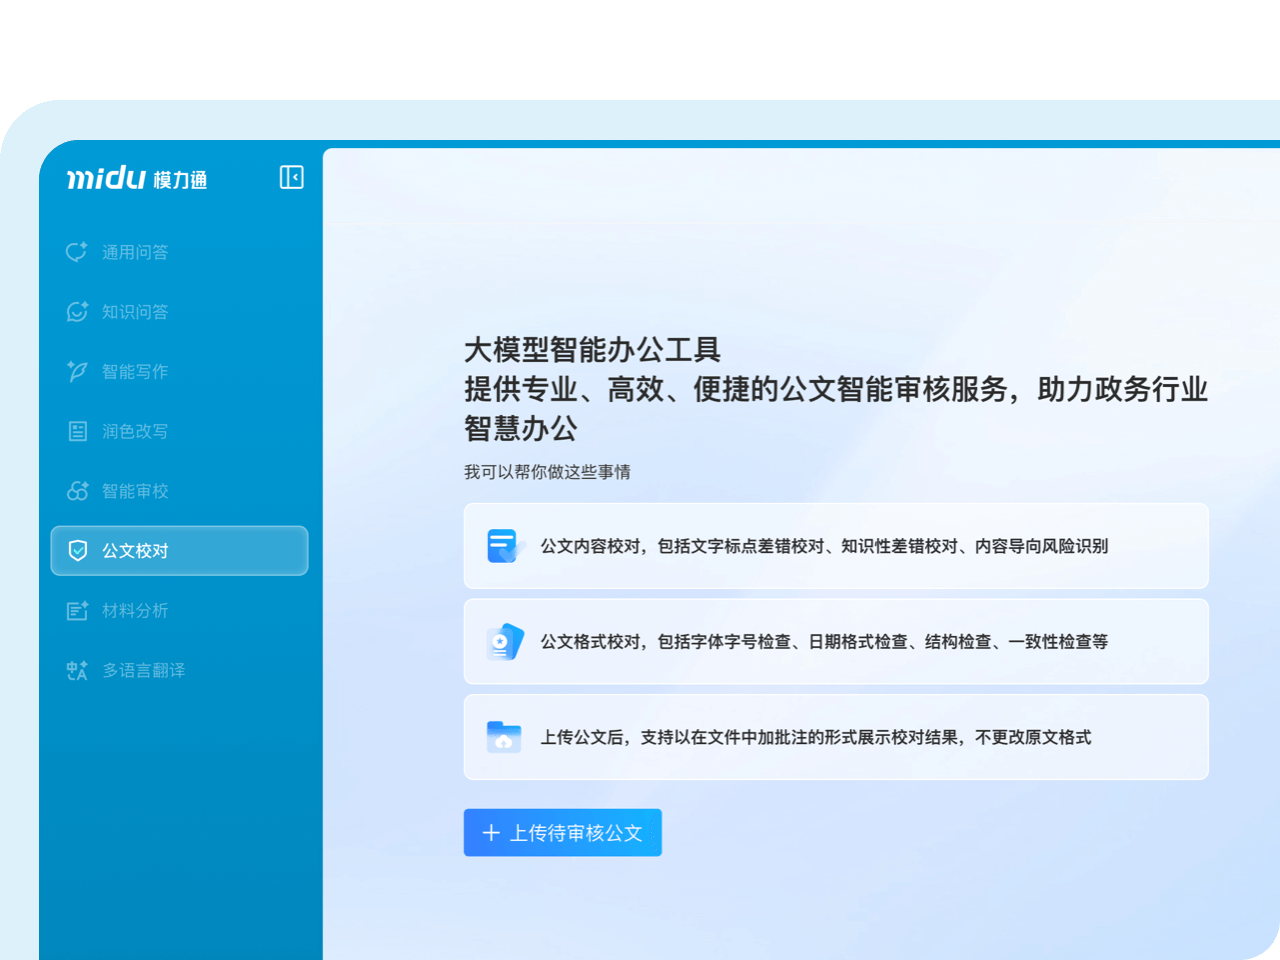Click the blue document icon beside 公文内容校对
Image resolution: width=1280 pixels, height=960 pixels.
504,546
